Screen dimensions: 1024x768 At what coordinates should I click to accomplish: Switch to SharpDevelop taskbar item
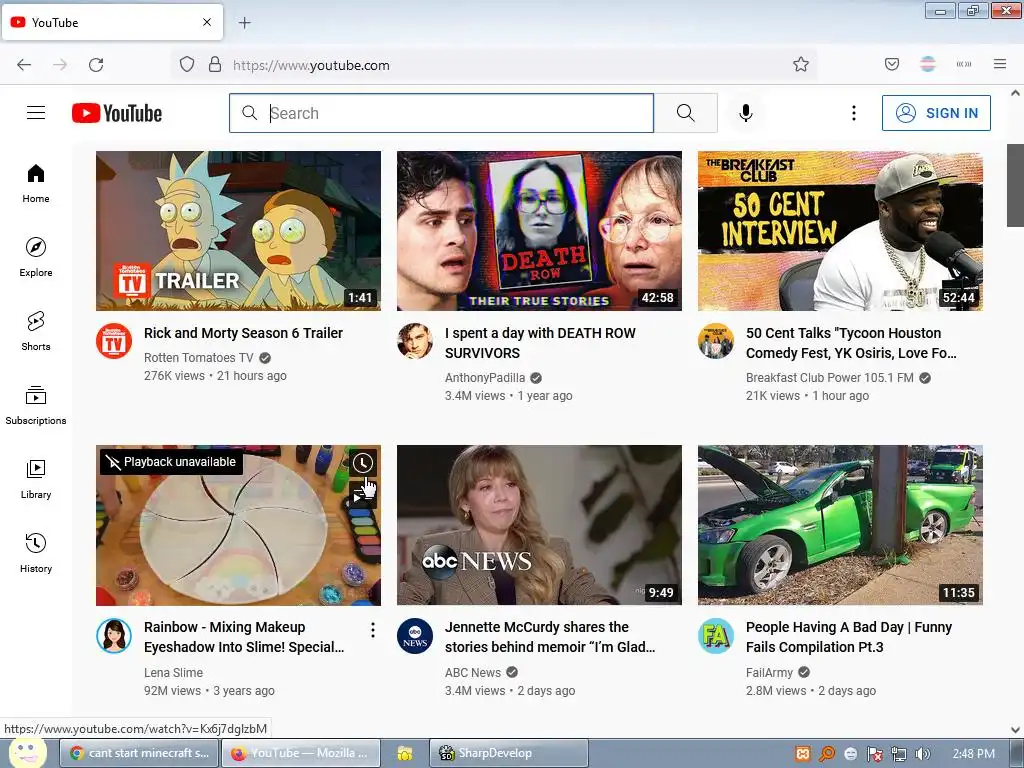click(x=509, y=753)
